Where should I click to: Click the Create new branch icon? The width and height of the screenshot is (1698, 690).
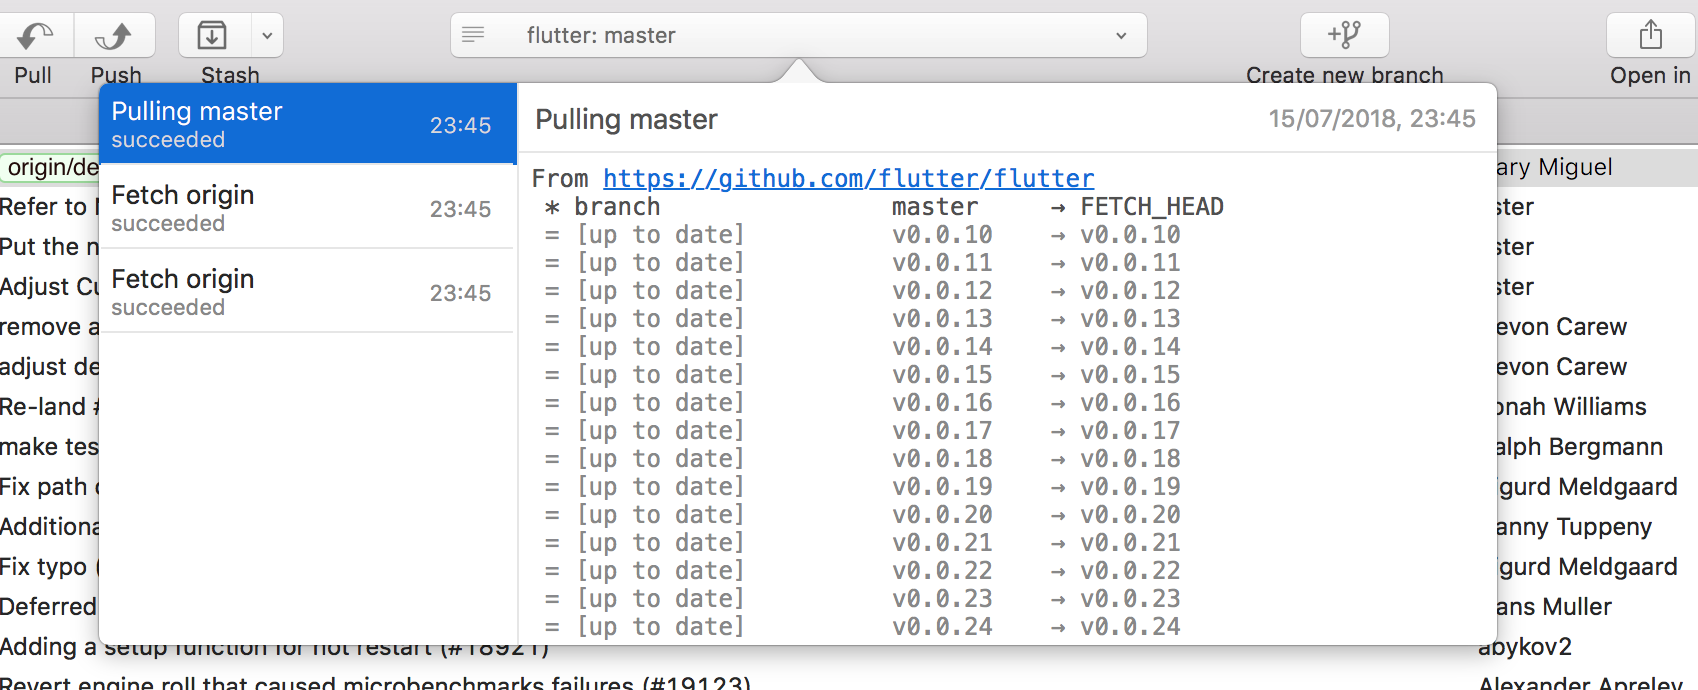(x=1344, y=36)
